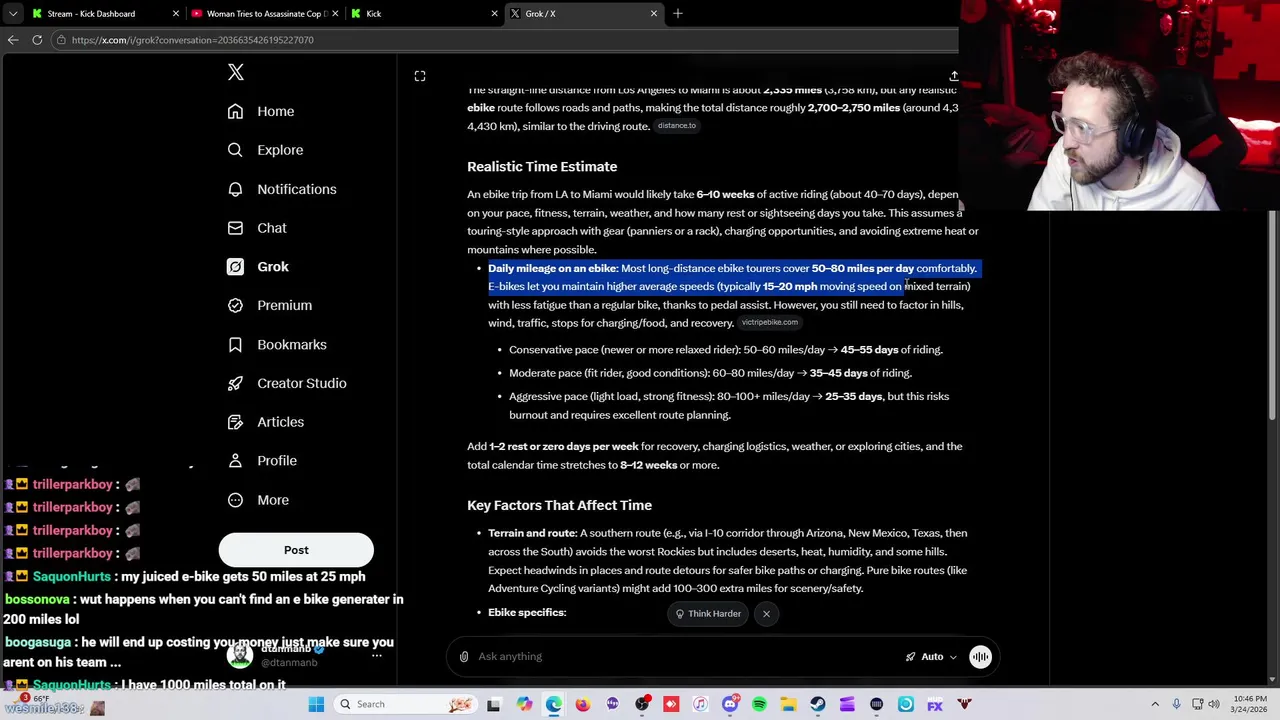The height and width of the screenshot is (720, 1280).
Task: Reload the current page
Action: [x=37, y=40]
